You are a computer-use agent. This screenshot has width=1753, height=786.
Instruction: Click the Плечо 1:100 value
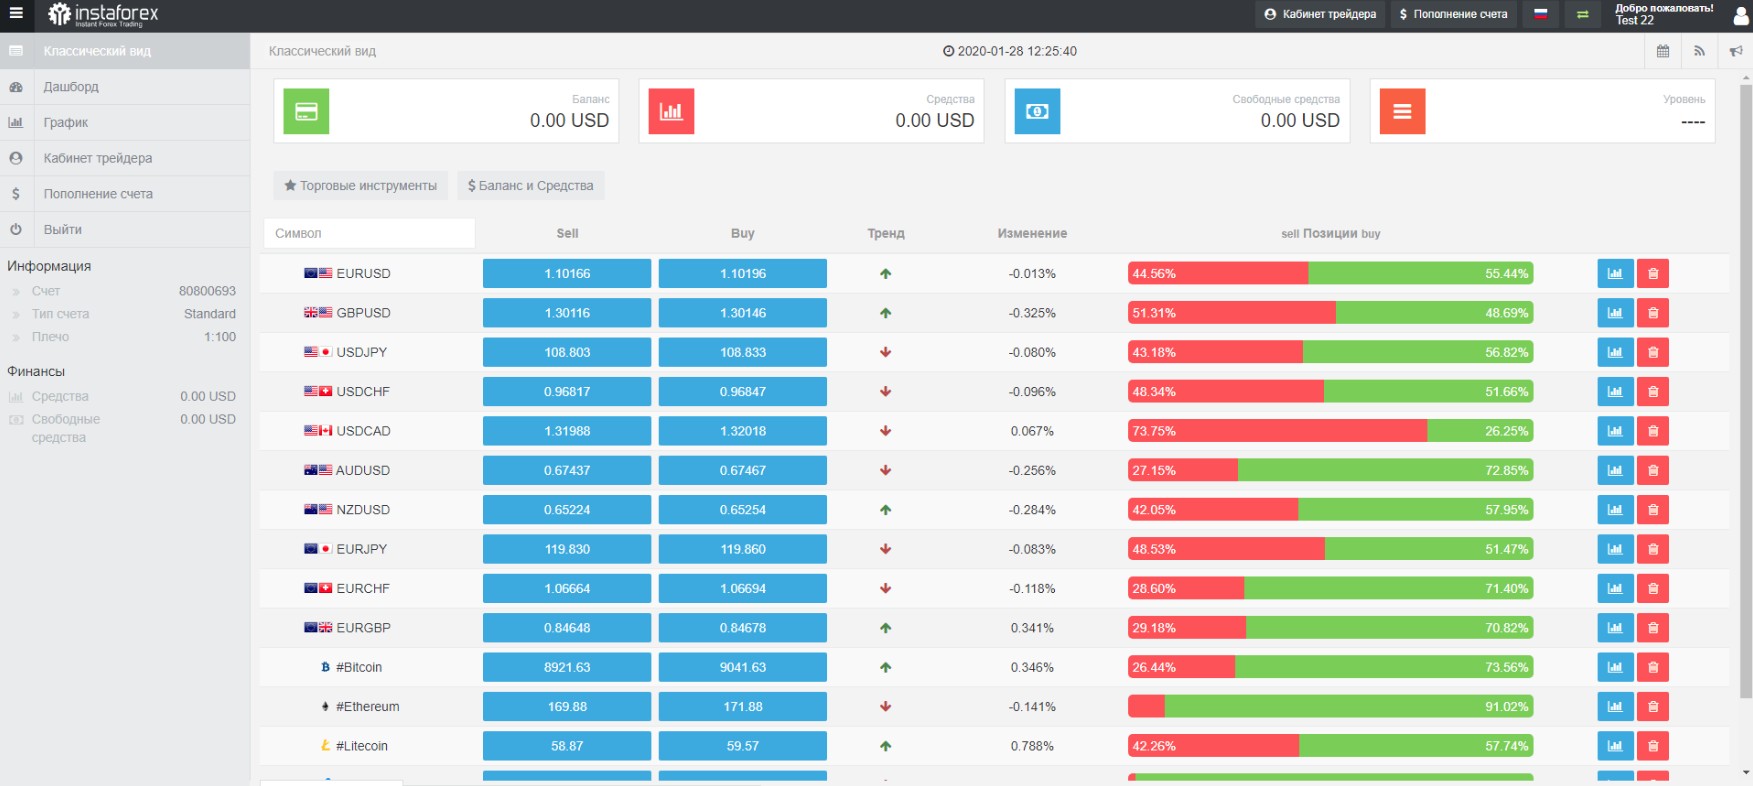[x=220, y=337]
